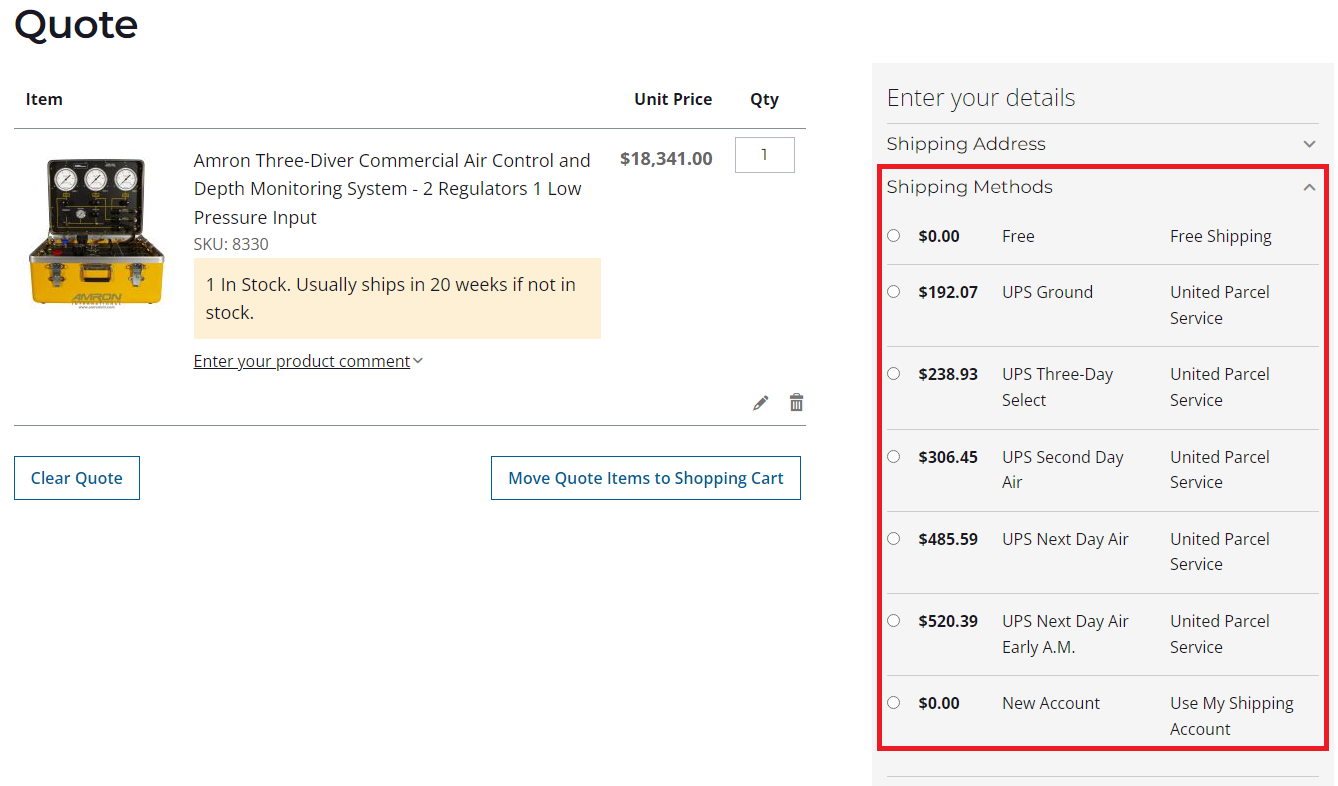Click the Qty input field
This screenshot has height=786, width=1338.
pos(764,155)
